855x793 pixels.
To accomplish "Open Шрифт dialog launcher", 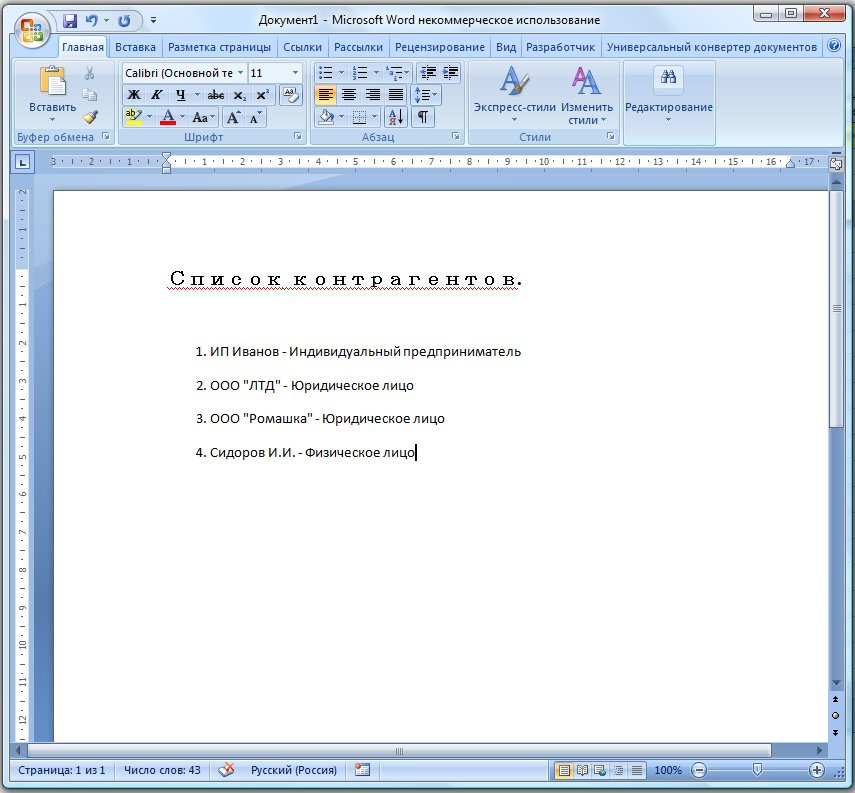I will (298, 136).
